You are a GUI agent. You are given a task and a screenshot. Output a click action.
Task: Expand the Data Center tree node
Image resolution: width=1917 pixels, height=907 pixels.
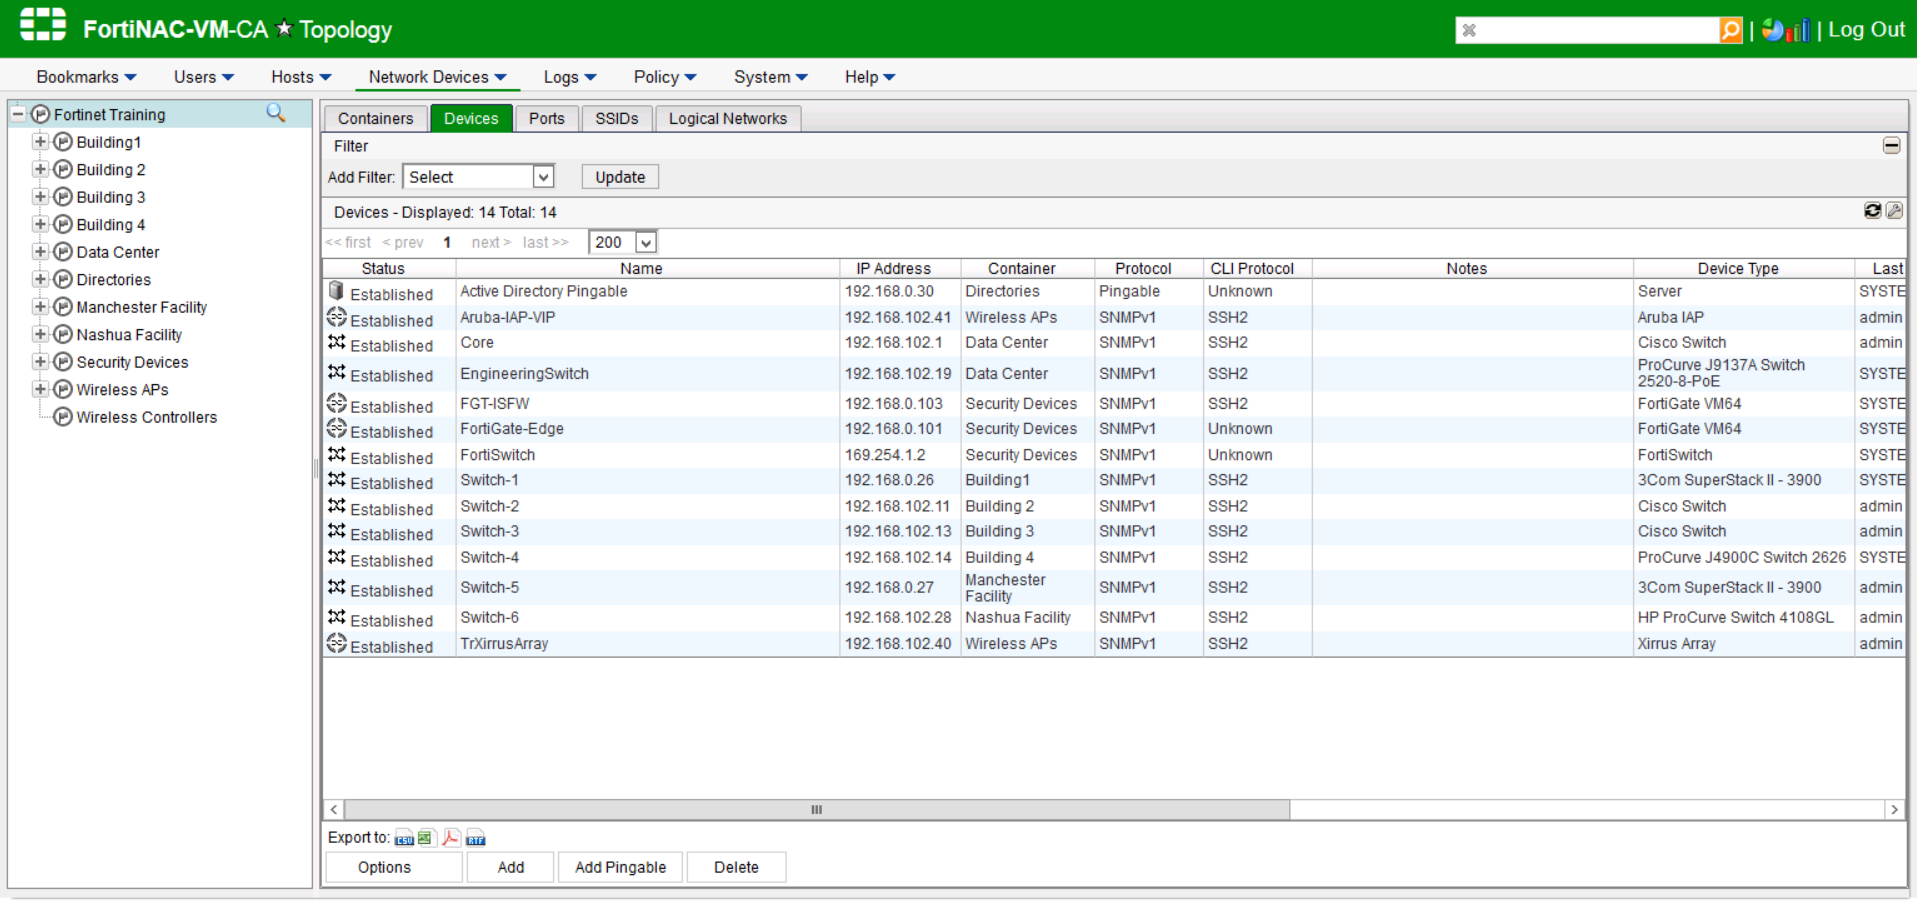tap(40, 252)
